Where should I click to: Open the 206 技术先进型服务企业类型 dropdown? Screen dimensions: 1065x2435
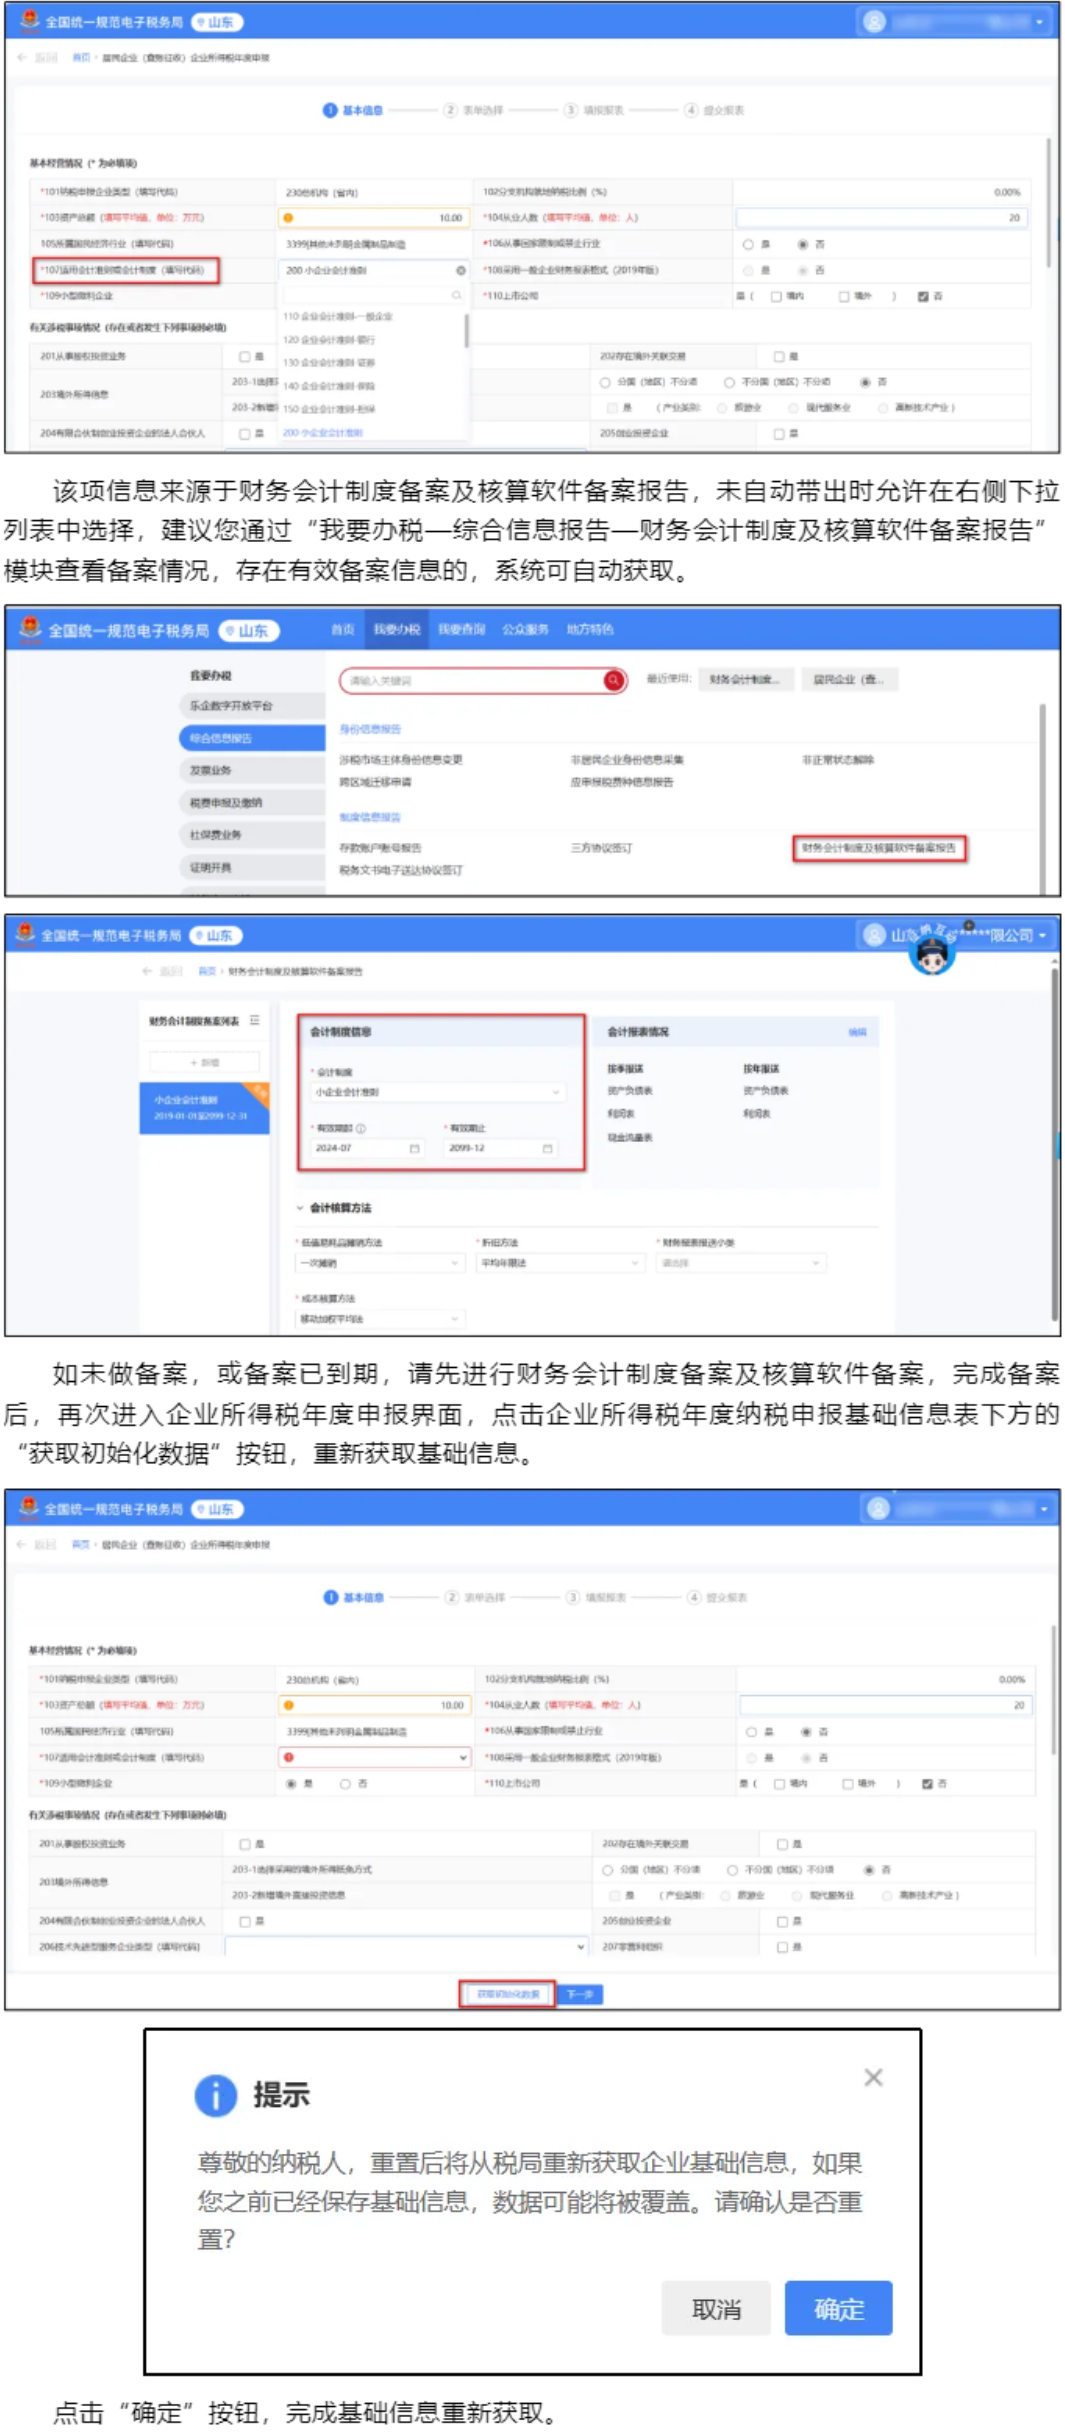pyautogui.click(x=406, y=1946)
